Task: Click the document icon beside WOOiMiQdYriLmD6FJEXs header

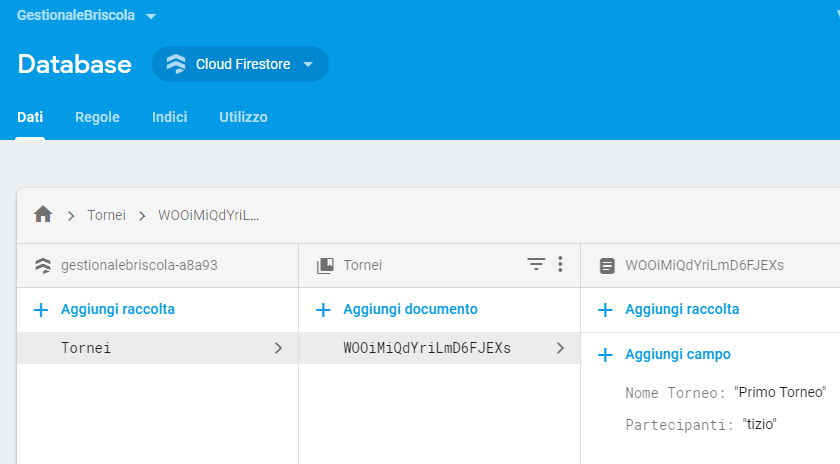Action: point(606,266)
